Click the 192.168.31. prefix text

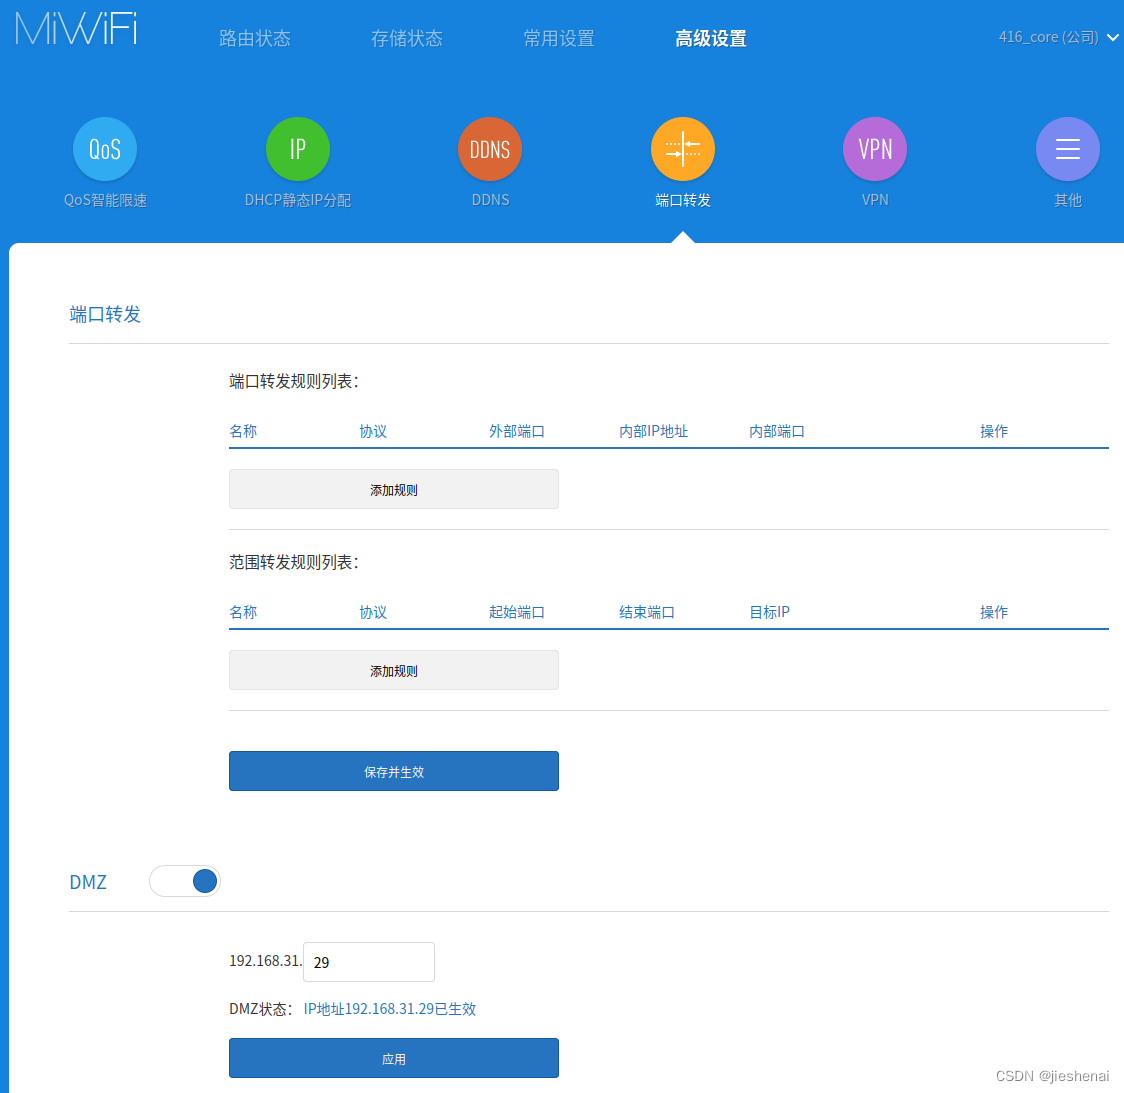pyautogui.click(x=265, y=960)
